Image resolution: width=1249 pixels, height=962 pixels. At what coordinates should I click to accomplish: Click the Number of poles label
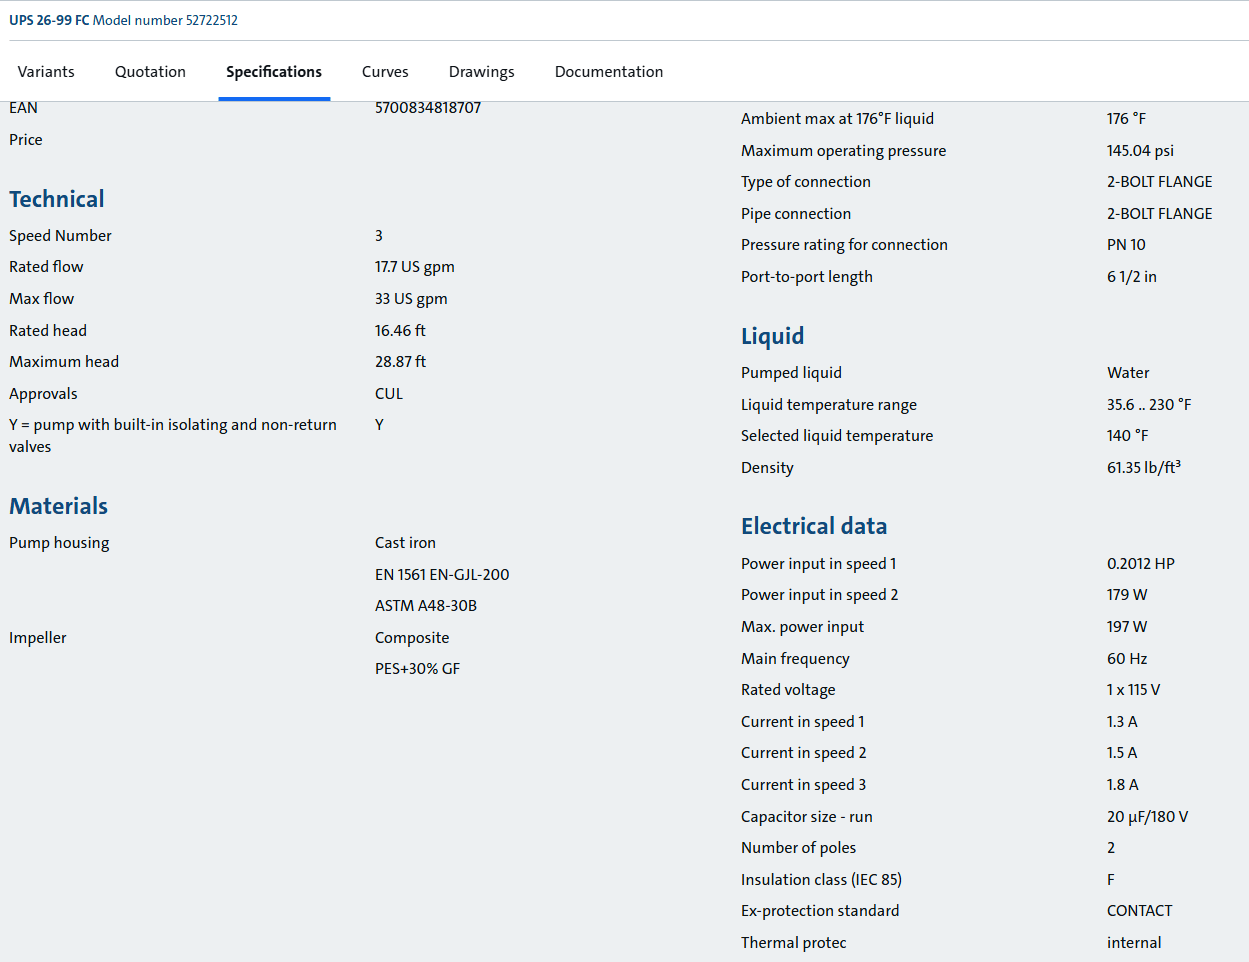798,848
